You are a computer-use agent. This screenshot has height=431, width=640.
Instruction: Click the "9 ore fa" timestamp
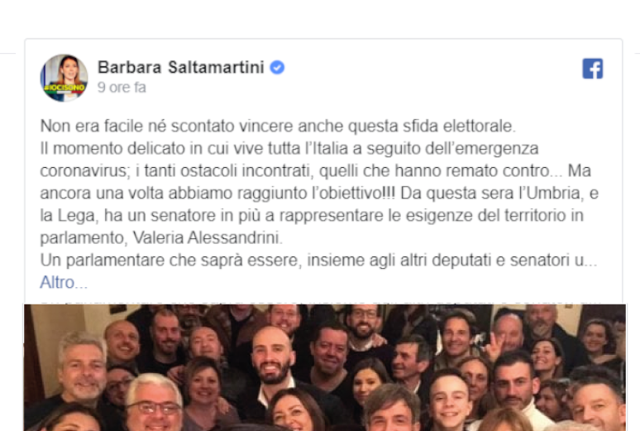coord(122,87)
